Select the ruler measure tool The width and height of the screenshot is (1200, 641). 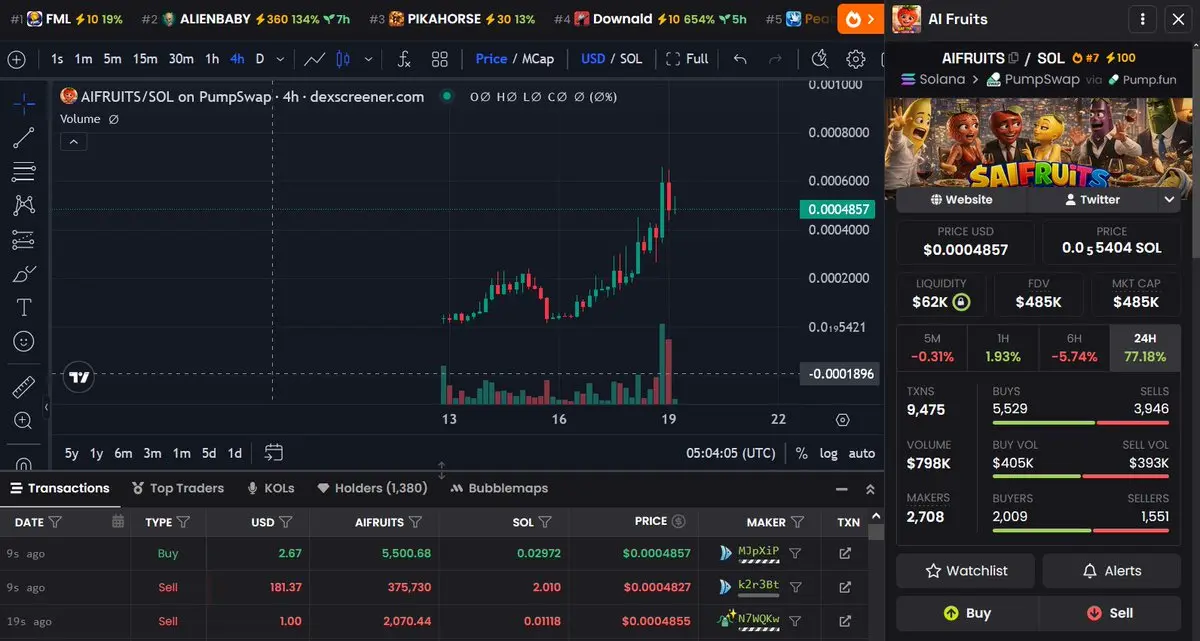tap(24, 386)
